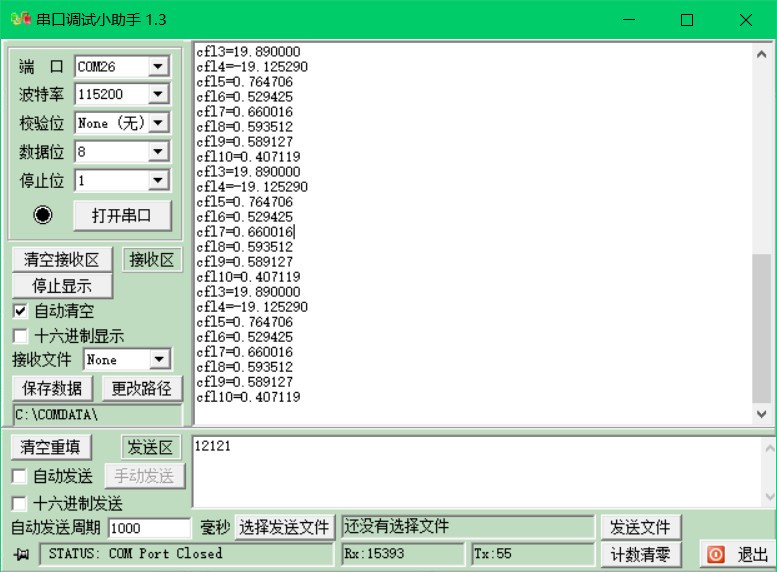
Task: Enable the 十六进制显示 checkbox
Action: pos(20,336)
